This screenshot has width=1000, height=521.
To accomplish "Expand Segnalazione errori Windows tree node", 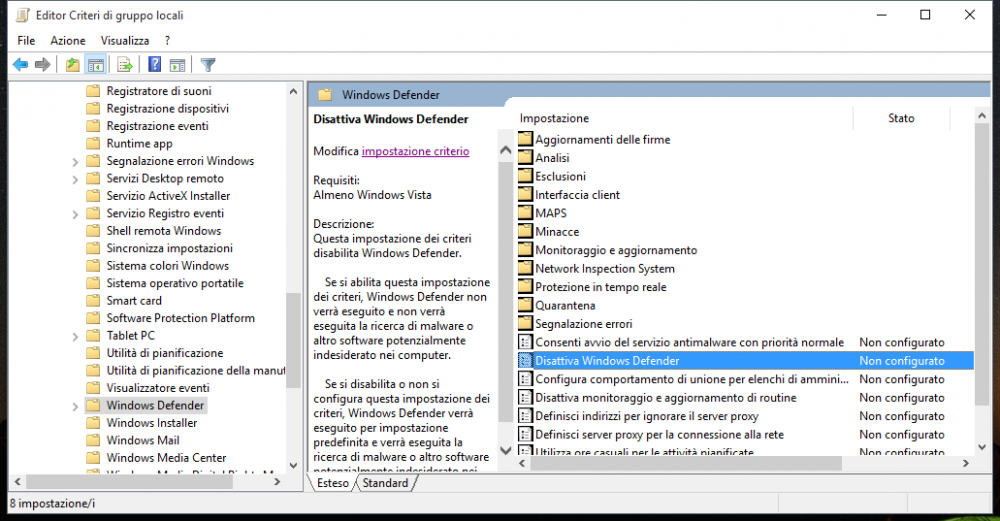I will pyautogui.click(x=76, y=161).
